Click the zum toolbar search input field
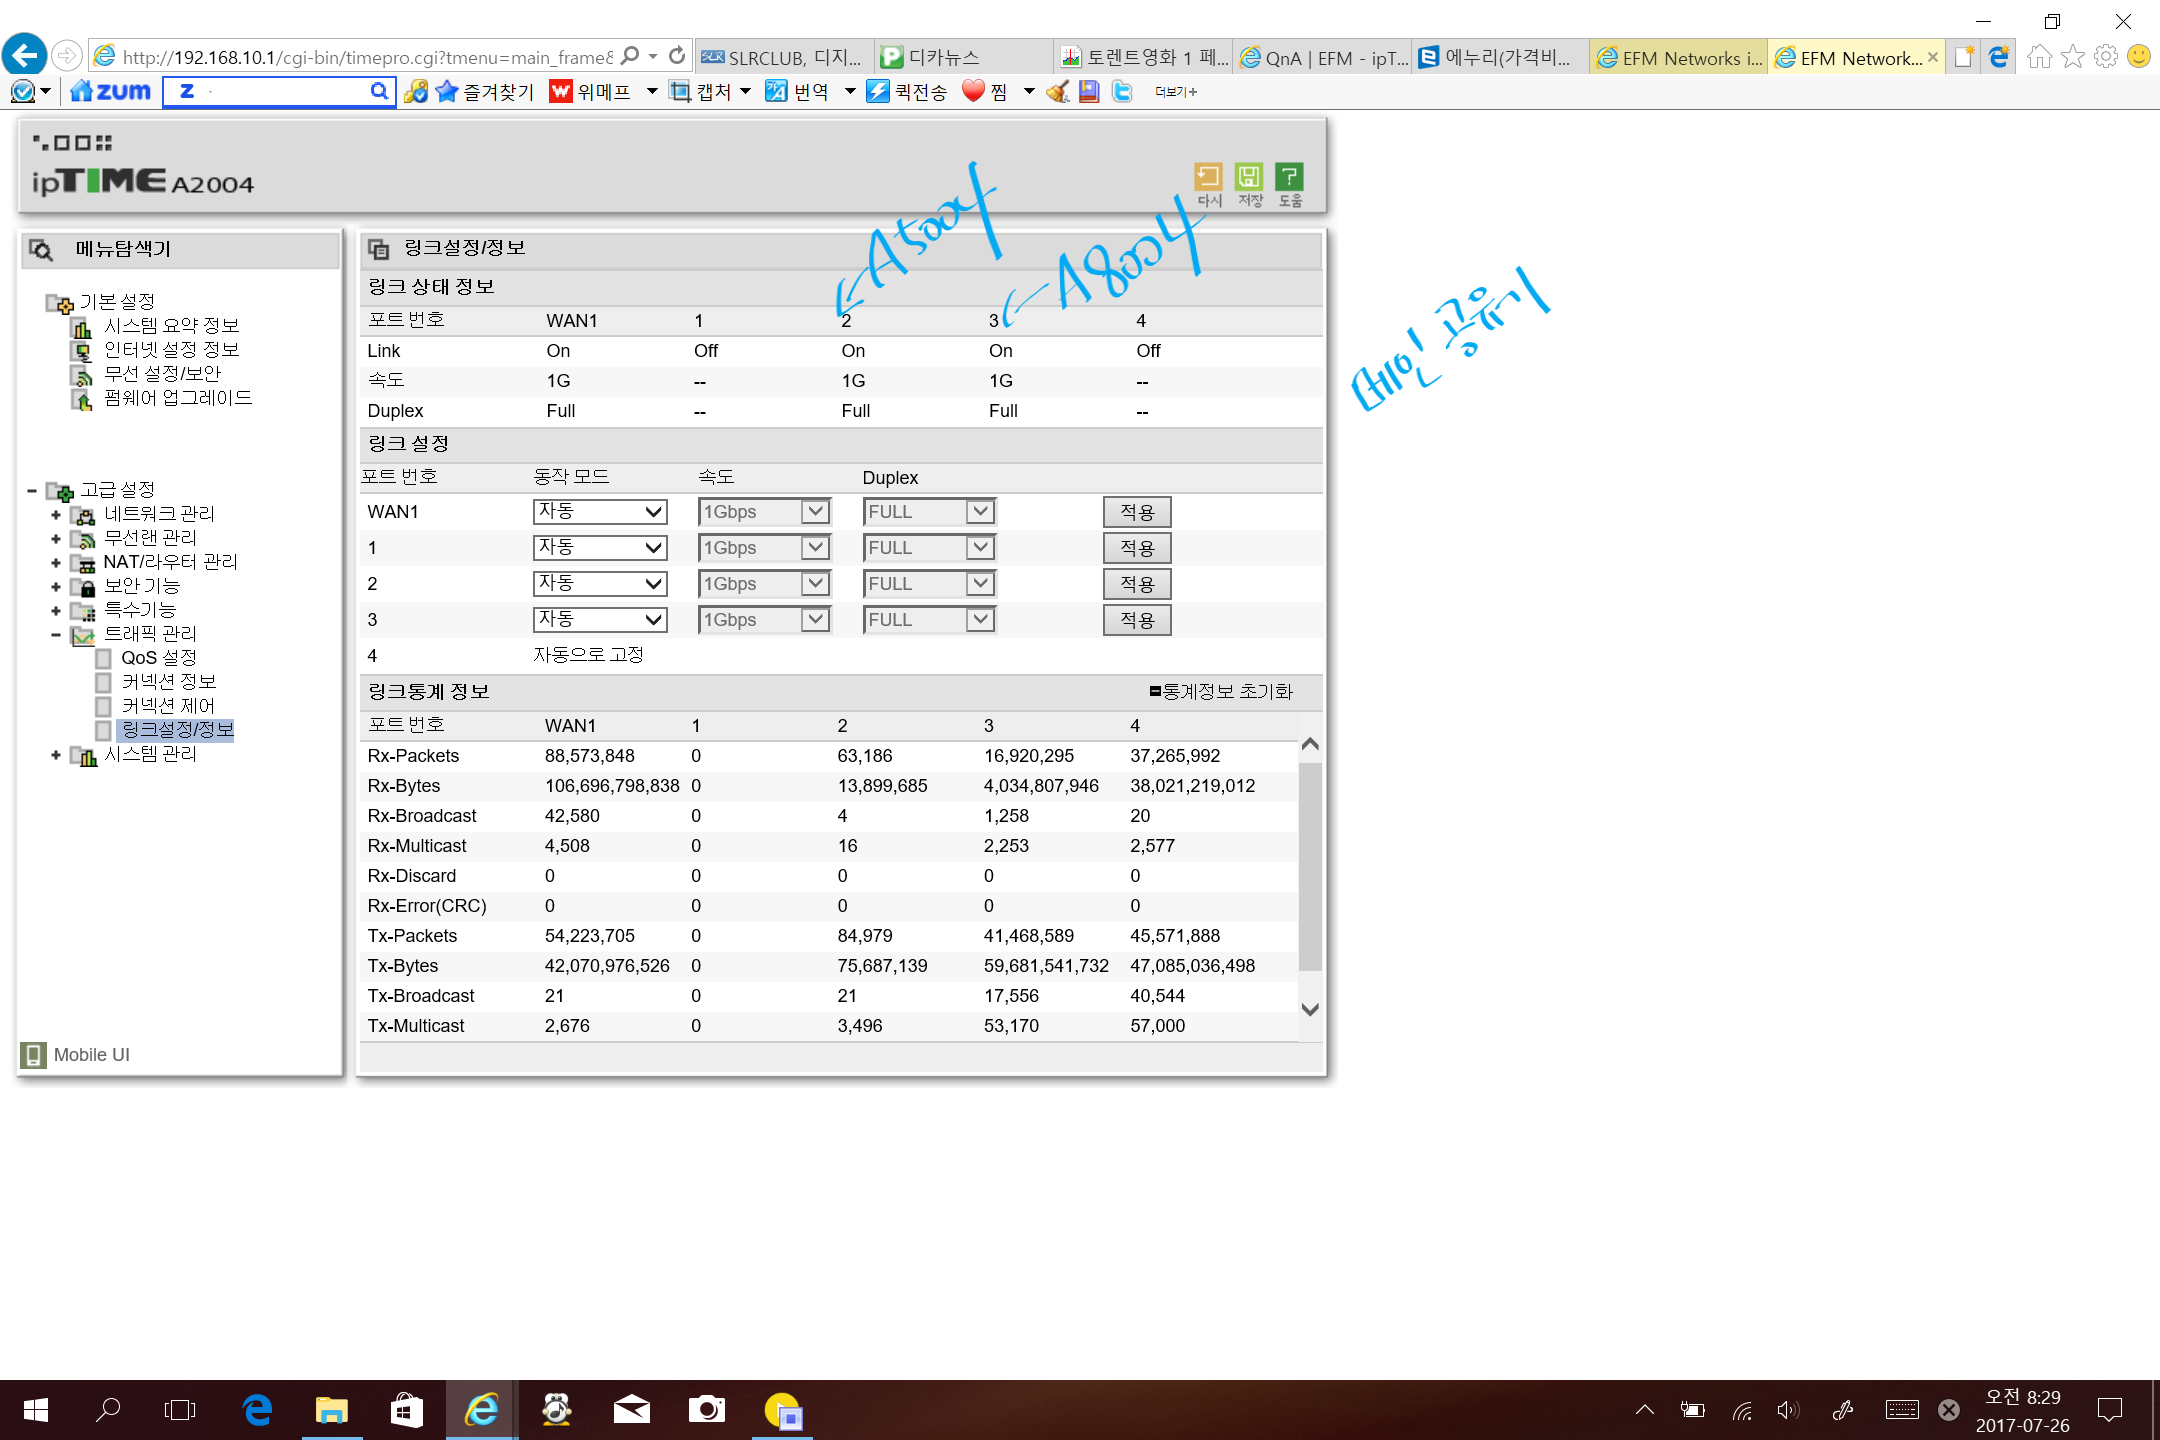The image size is (2160, 1440). tap(267, 91)
